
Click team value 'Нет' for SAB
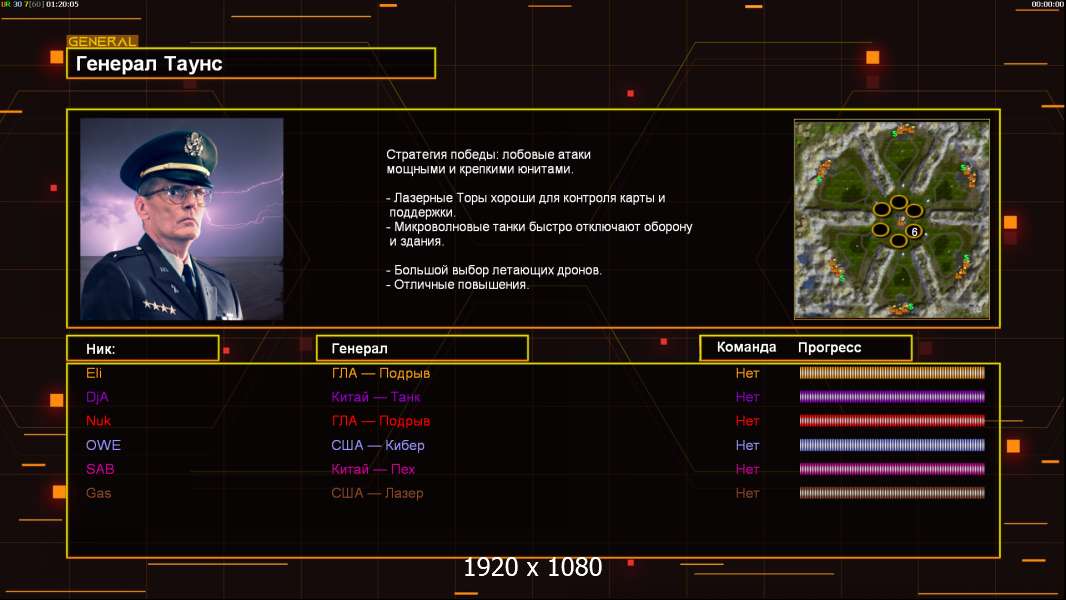click(x=747, y=469)
